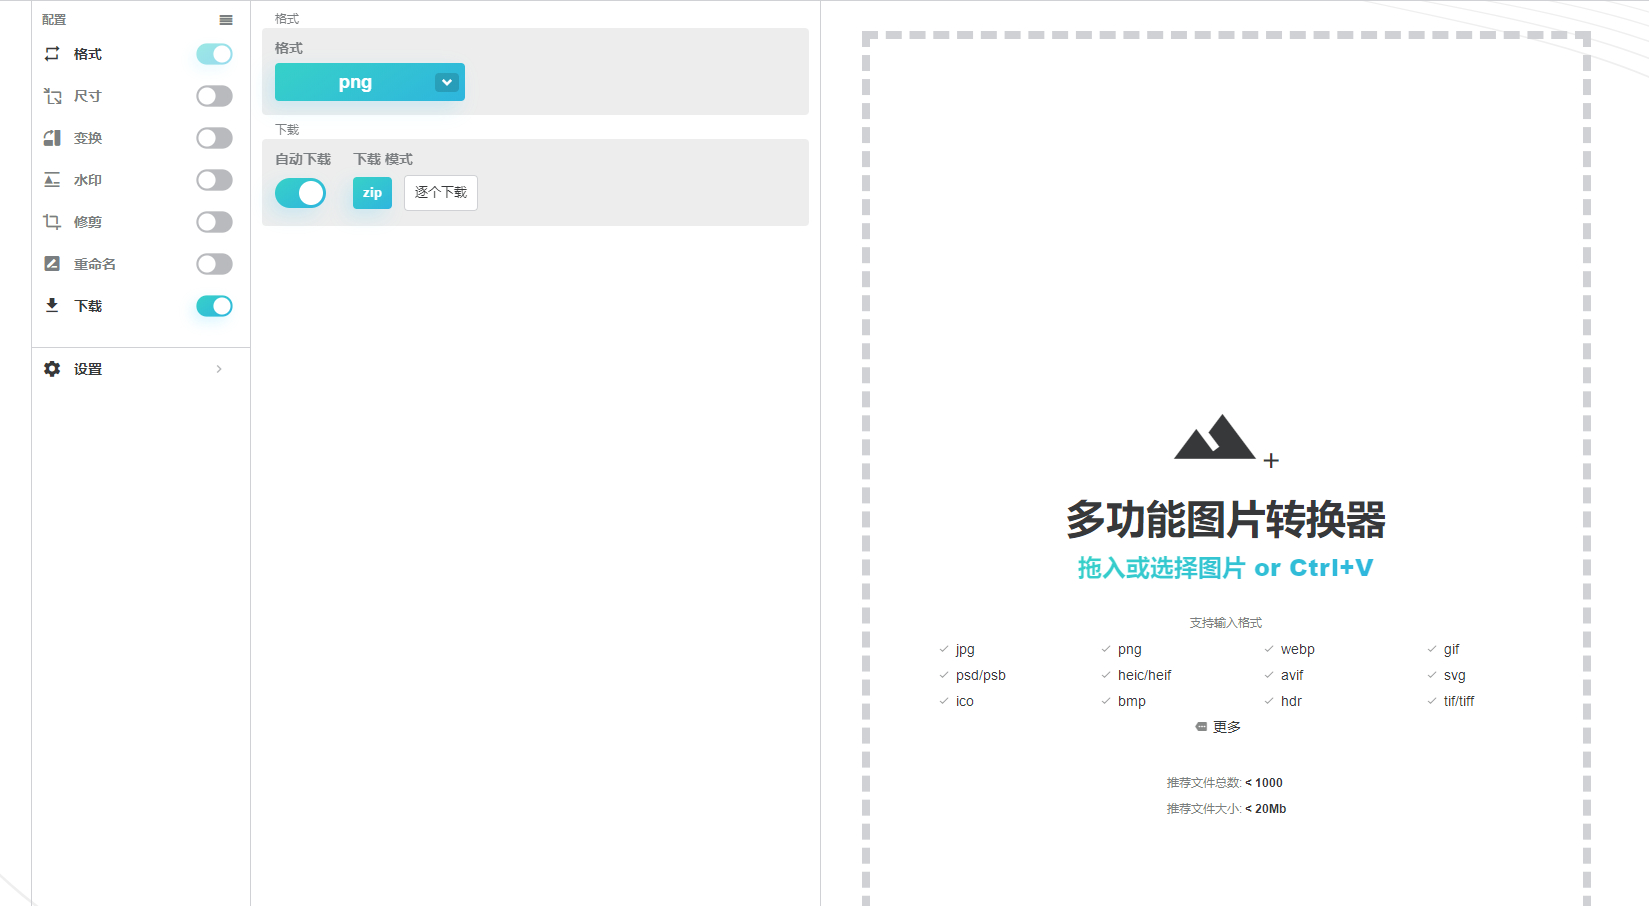This screenshot has height=906, width=1649.
Task: Click the 推荐文件大小 < 20Mb text
Action: click(x=1226, y=809)
